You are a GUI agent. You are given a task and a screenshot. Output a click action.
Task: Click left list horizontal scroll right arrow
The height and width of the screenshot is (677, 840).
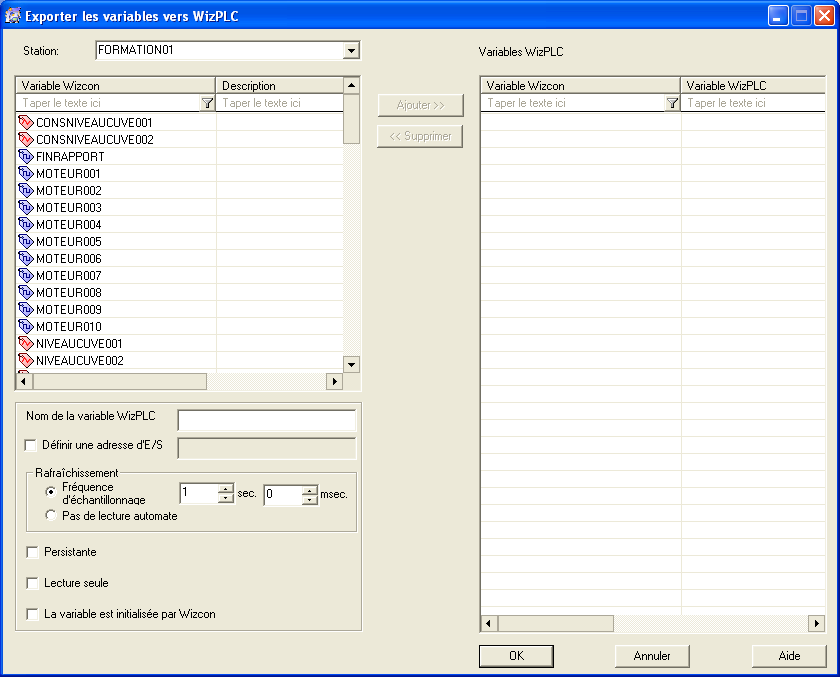point(334,381)
